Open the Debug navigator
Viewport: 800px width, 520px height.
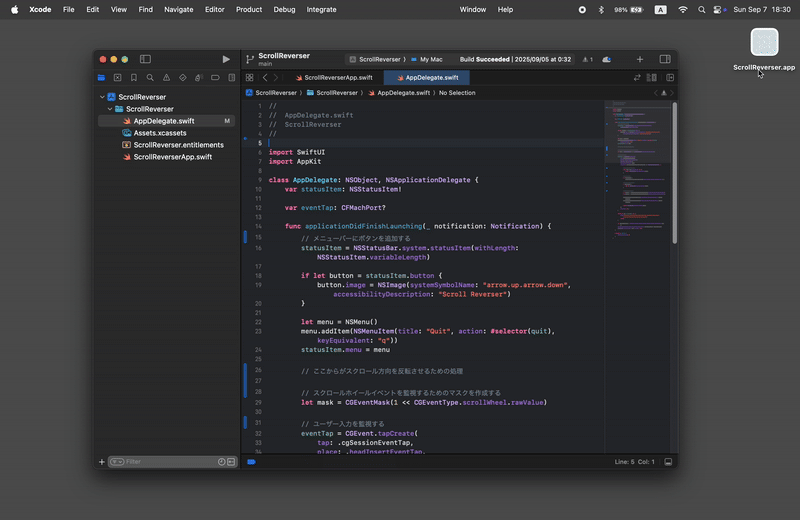pyautogui.click(x=199, y=78)
